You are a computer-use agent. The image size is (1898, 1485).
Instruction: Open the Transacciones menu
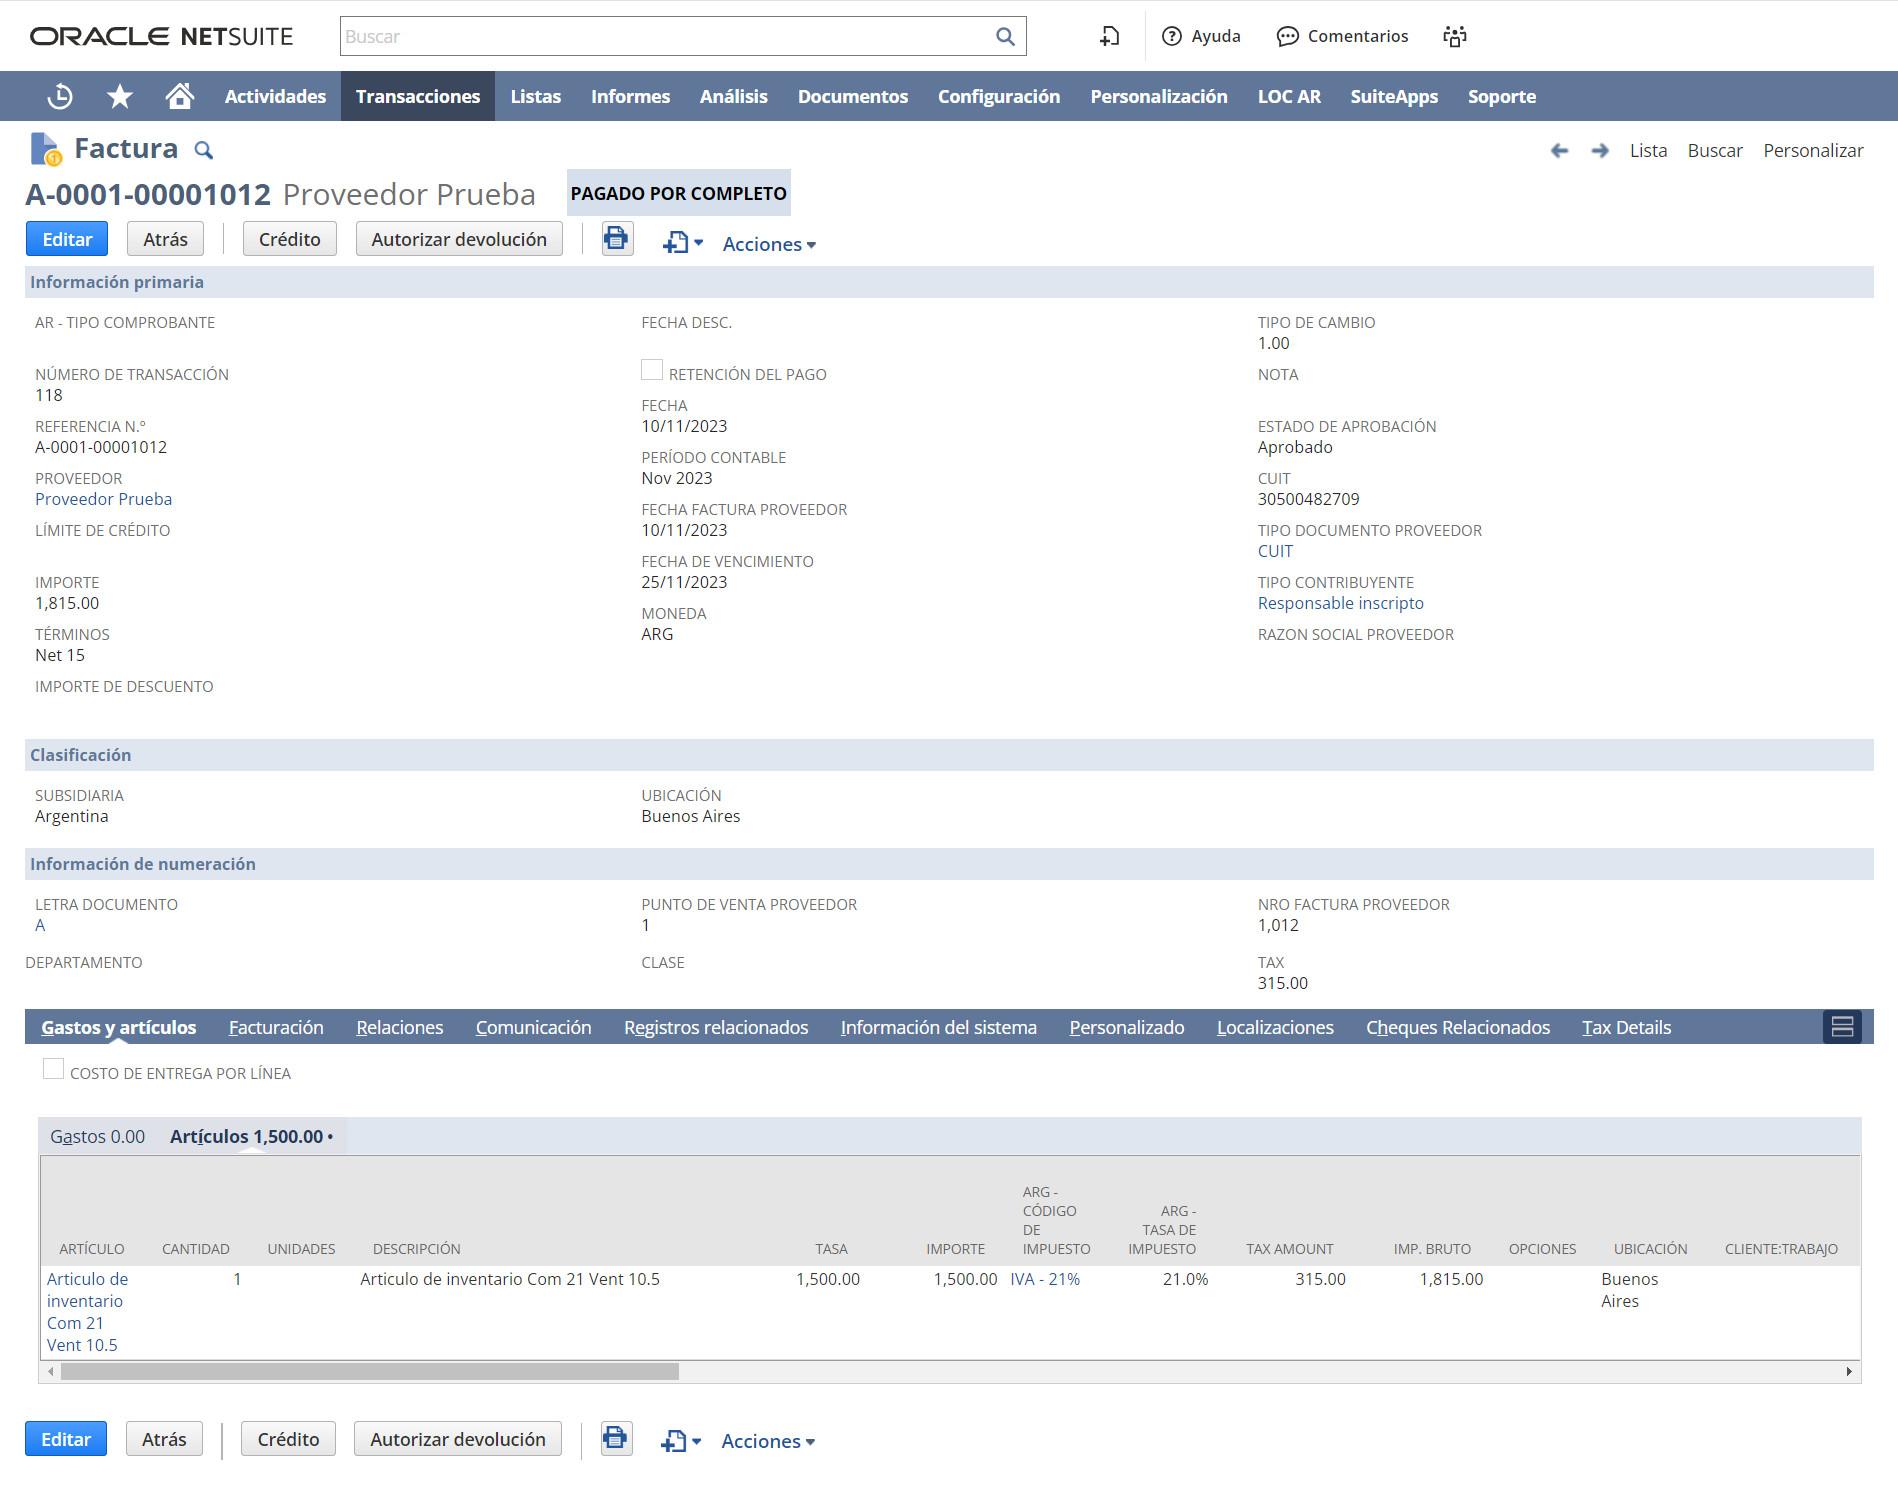[x=418, y=96]
